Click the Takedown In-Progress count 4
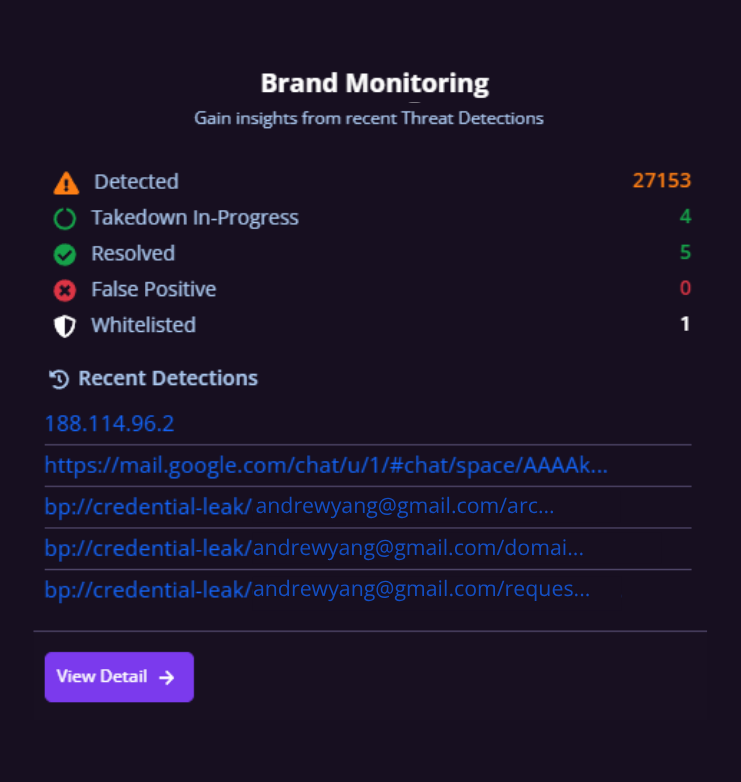This screenshot has height=782, width=741. click(x=685, y=217)
